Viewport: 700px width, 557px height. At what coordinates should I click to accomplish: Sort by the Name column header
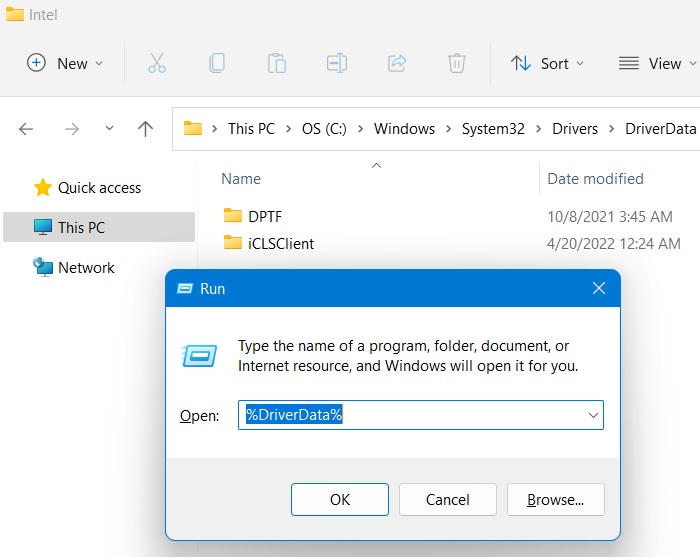(x=241, y=179)
